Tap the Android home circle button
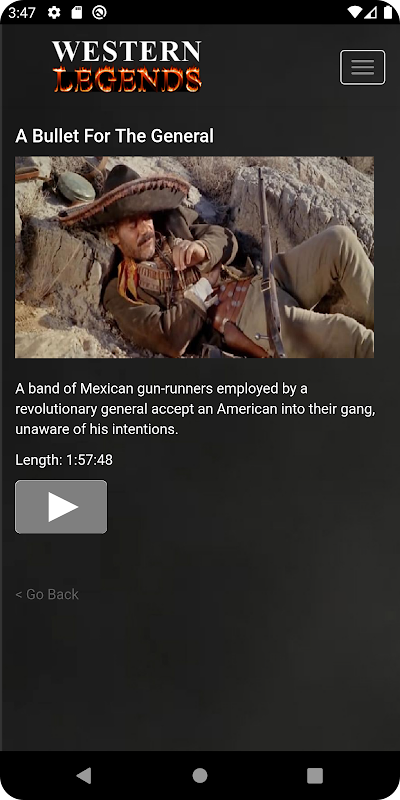 [200, 776]
